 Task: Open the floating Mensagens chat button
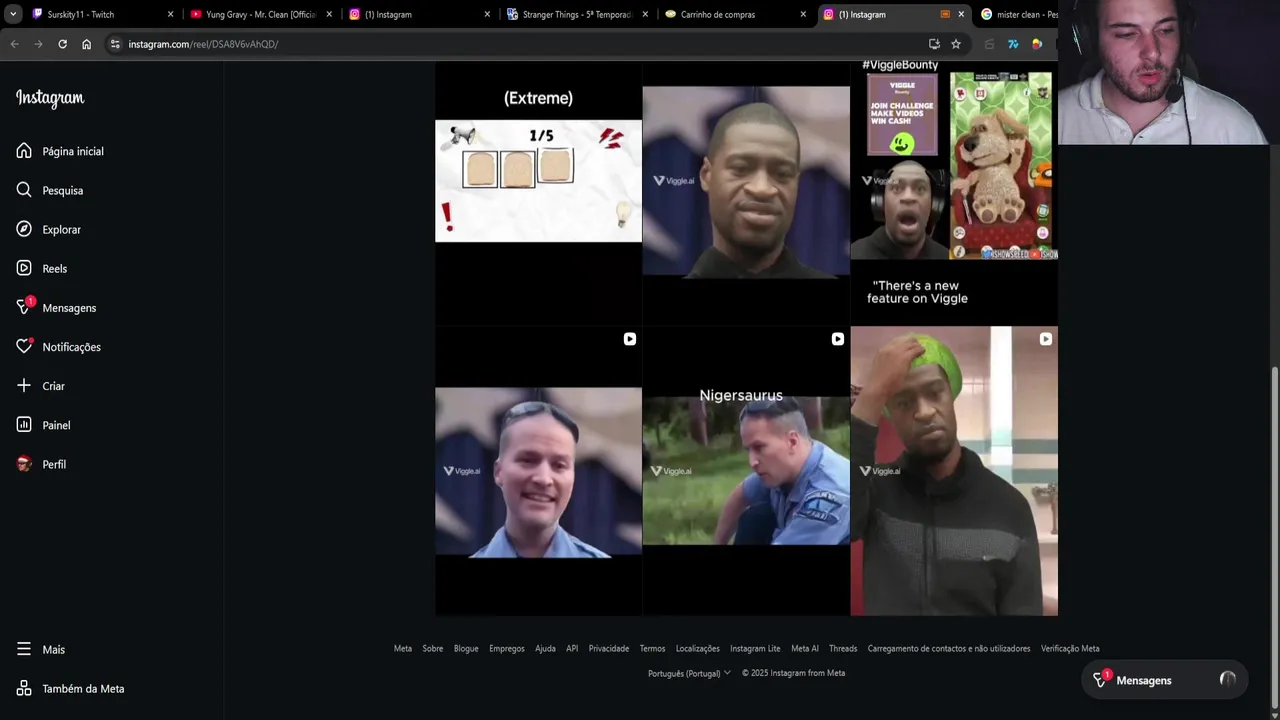tap(1165, 680)
